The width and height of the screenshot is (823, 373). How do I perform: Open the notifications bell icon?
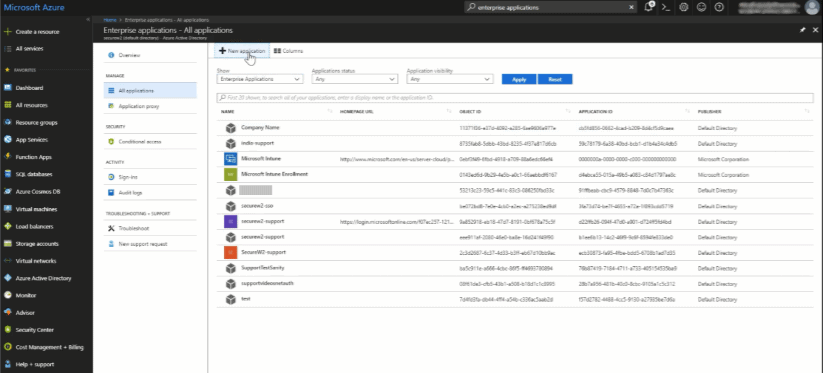coord(649,7)
